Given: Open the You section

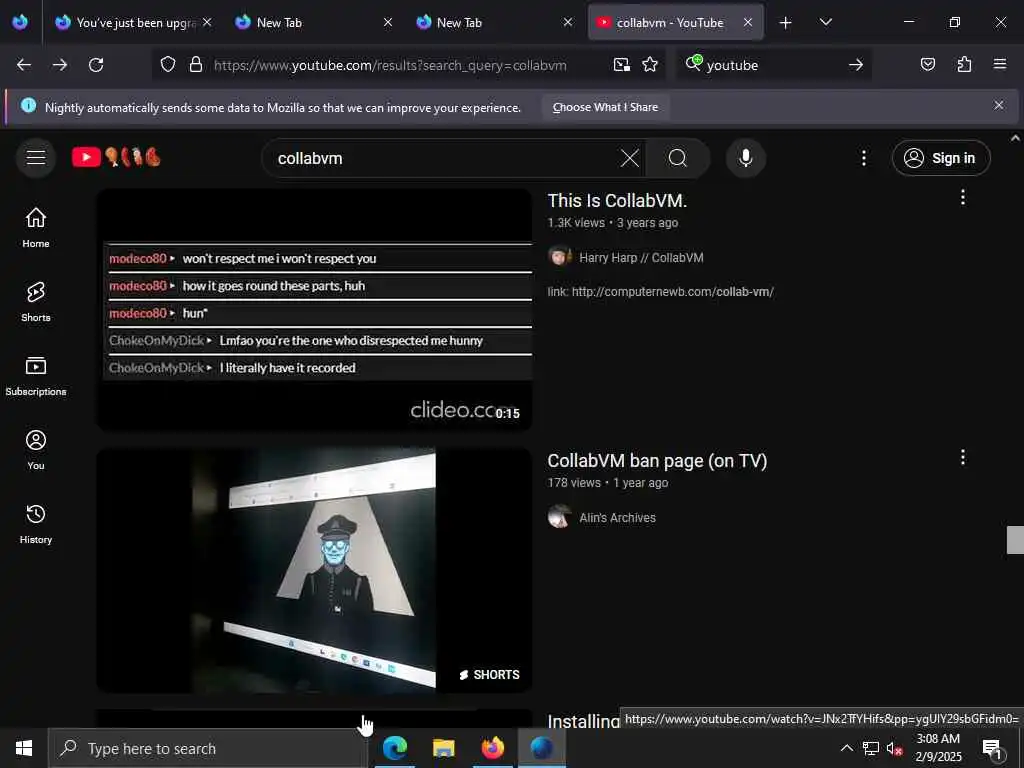Looking at the screenshot, I should [x=36, y=449].
